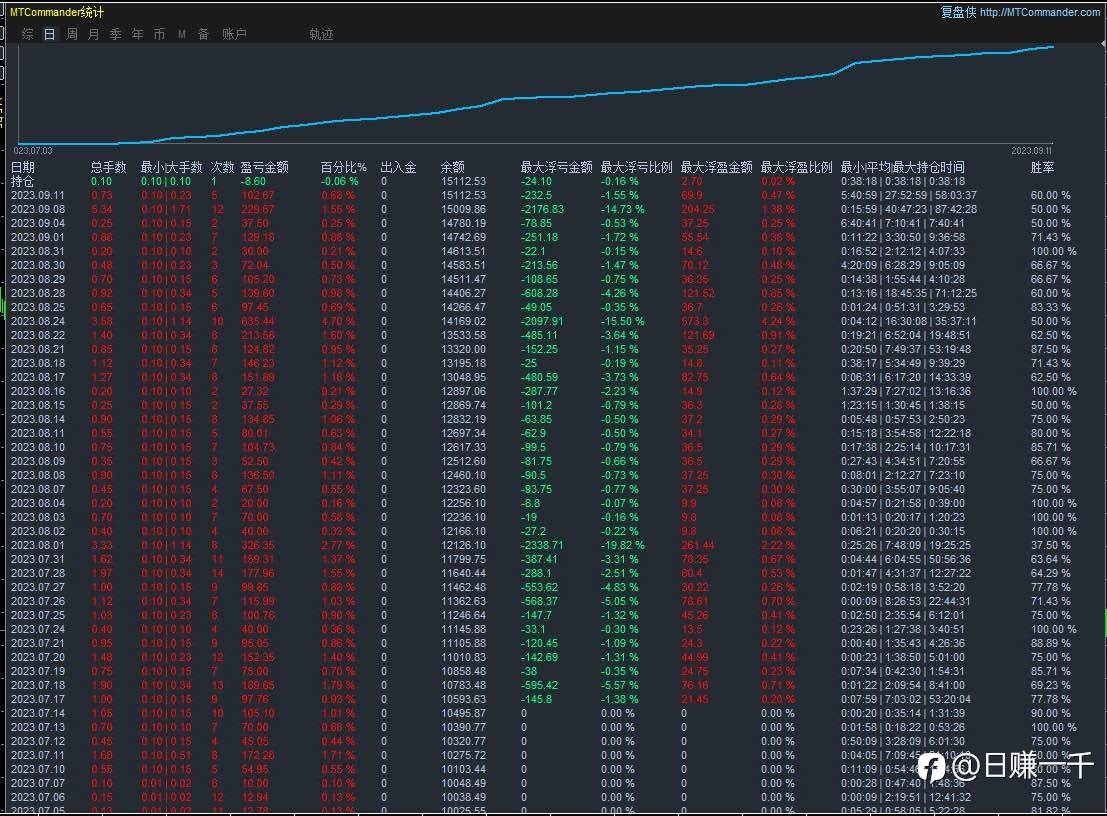The height and width of the screenshot is (816, 1107).
Task: Sort by the 盈亏金额 column header
Action: click(x=264, y=167)
